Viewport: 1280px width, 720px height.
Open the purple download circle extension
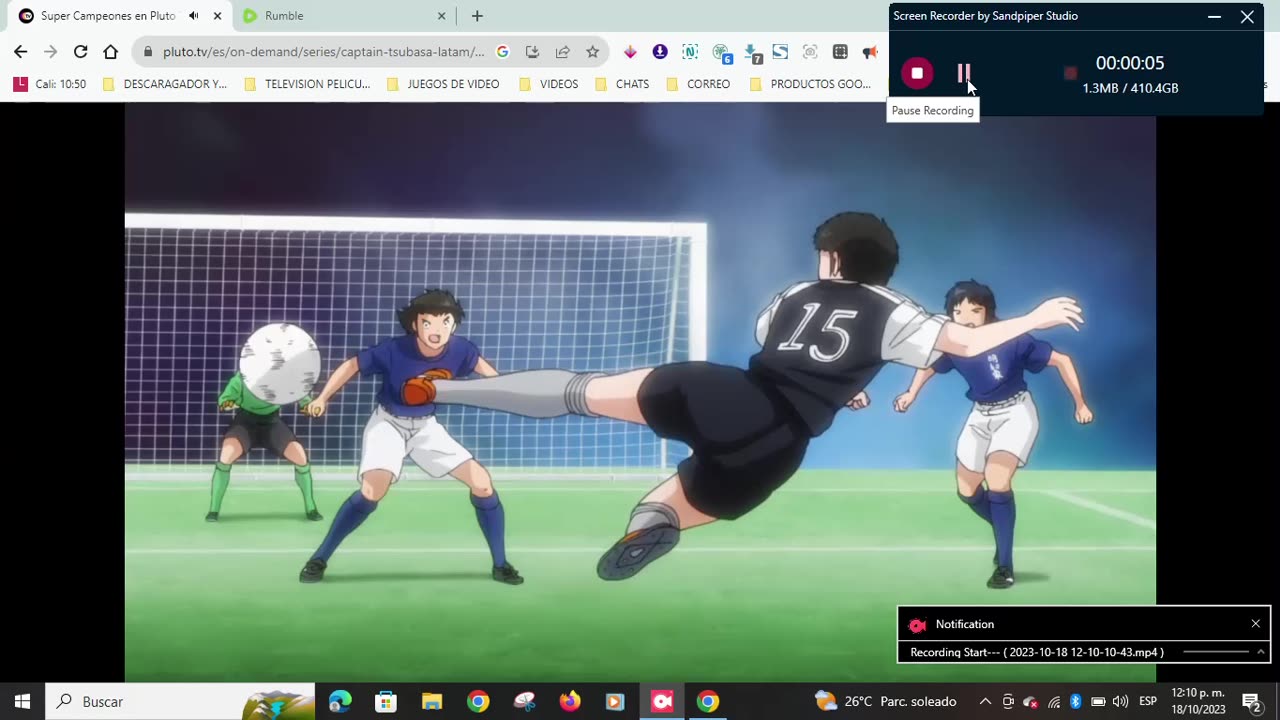(660, 52)
